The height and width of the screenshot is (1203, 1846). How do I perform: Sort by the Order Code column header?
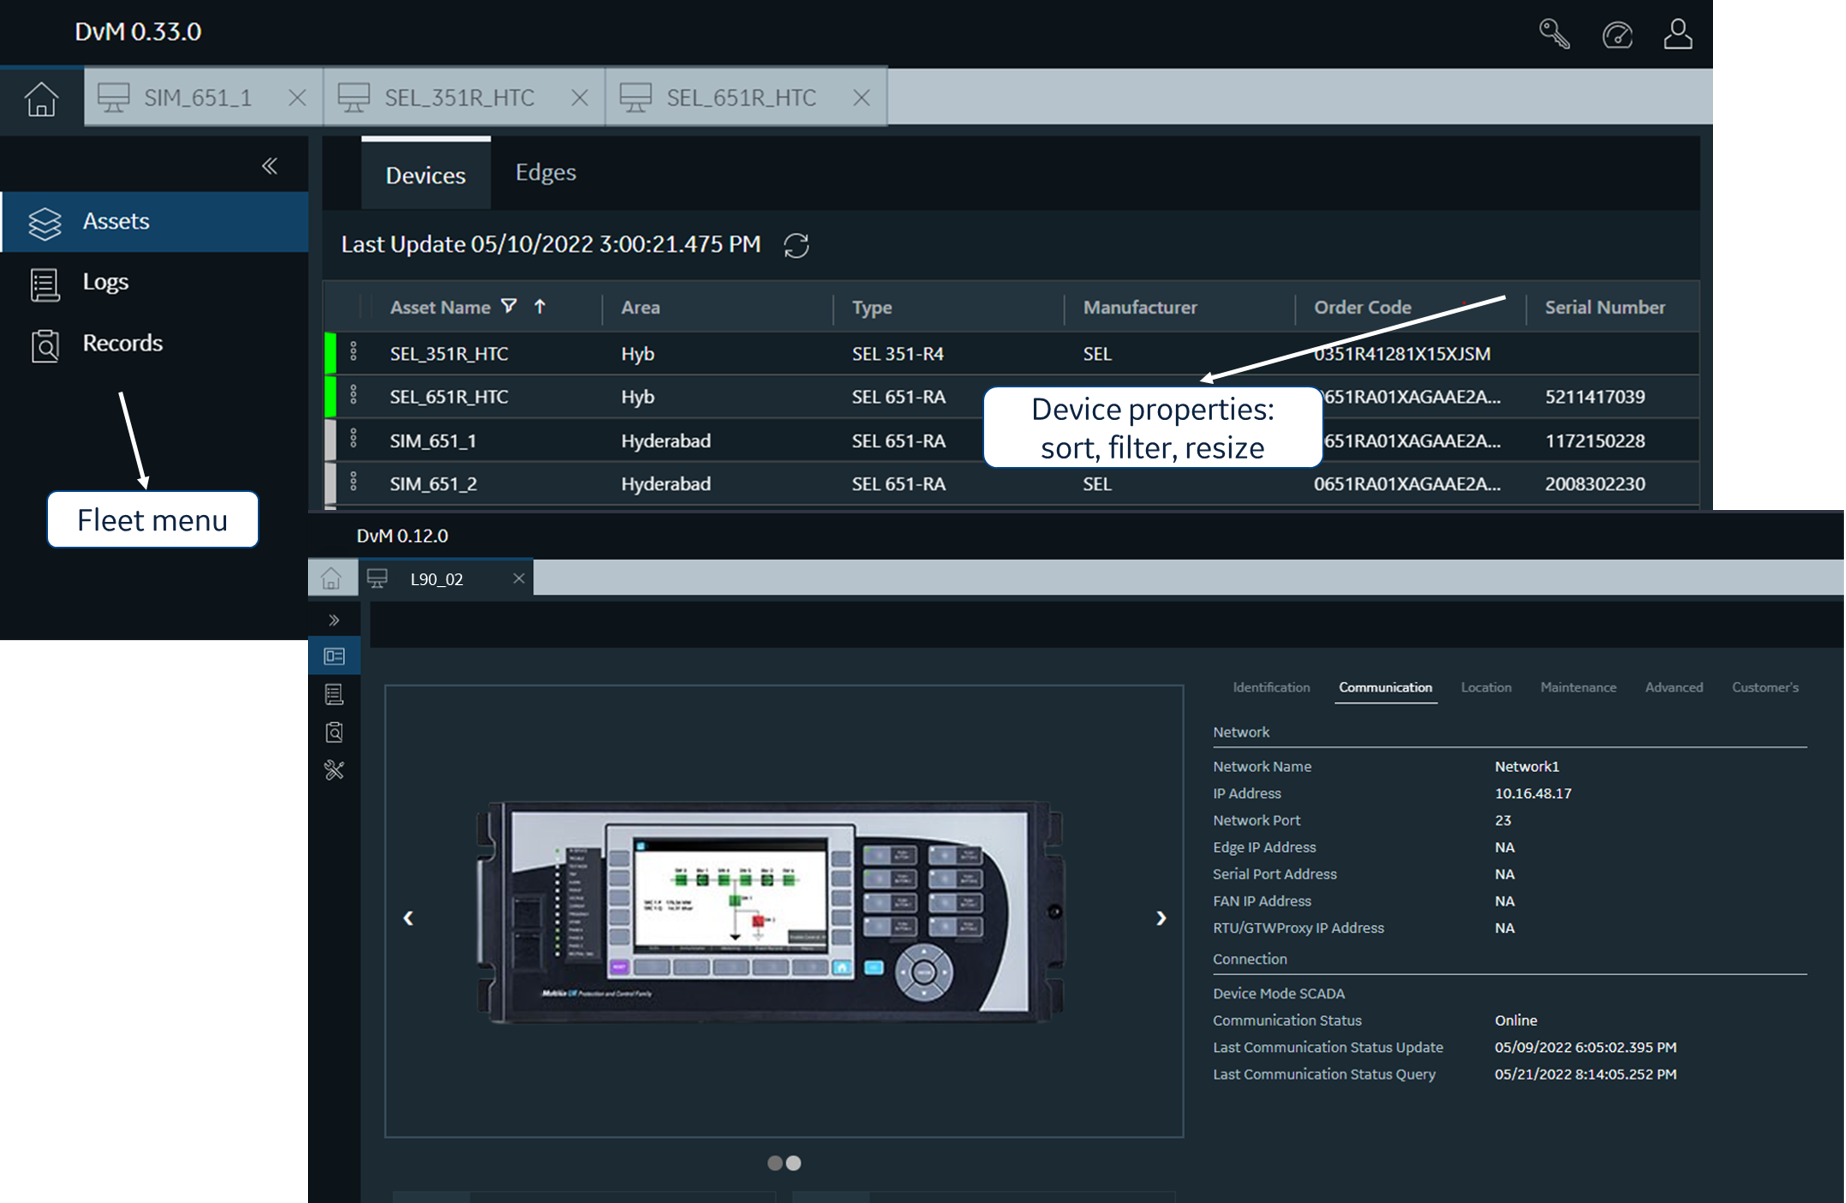point(1362,307)
